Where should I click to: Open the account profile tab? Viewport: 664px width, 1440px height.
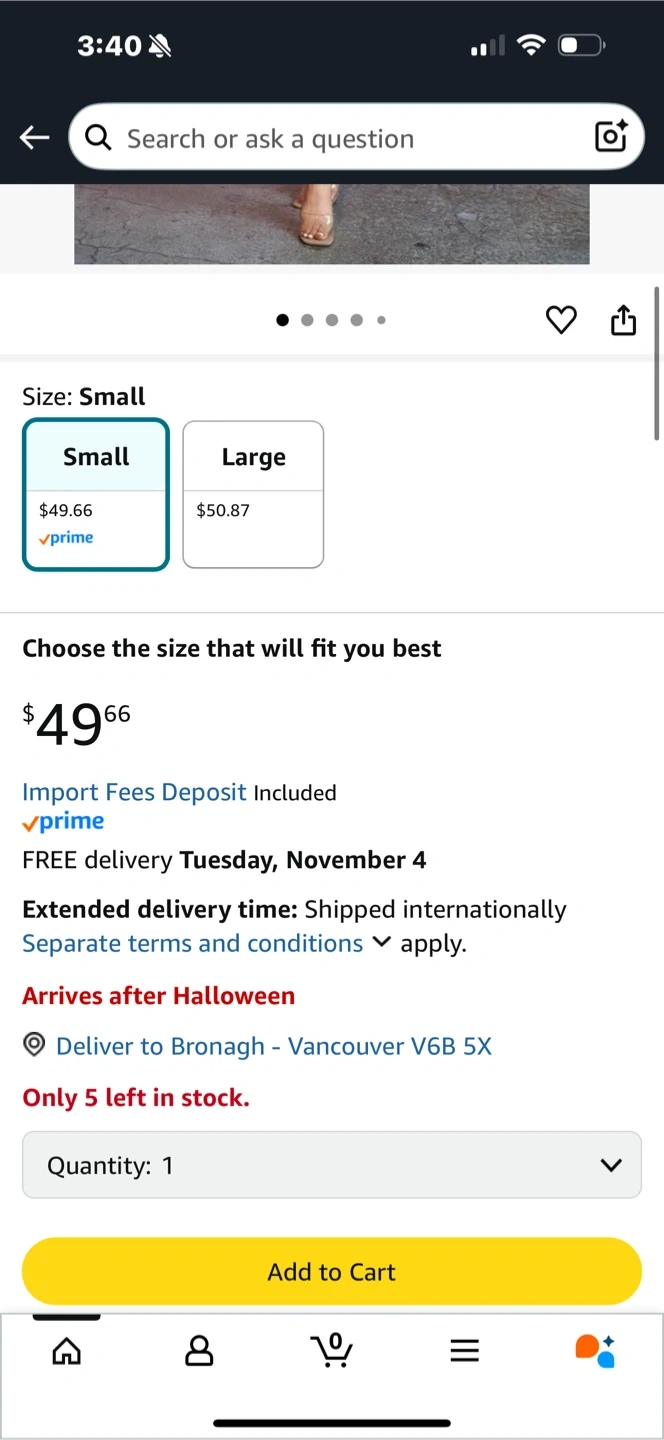click(199, 1351)
